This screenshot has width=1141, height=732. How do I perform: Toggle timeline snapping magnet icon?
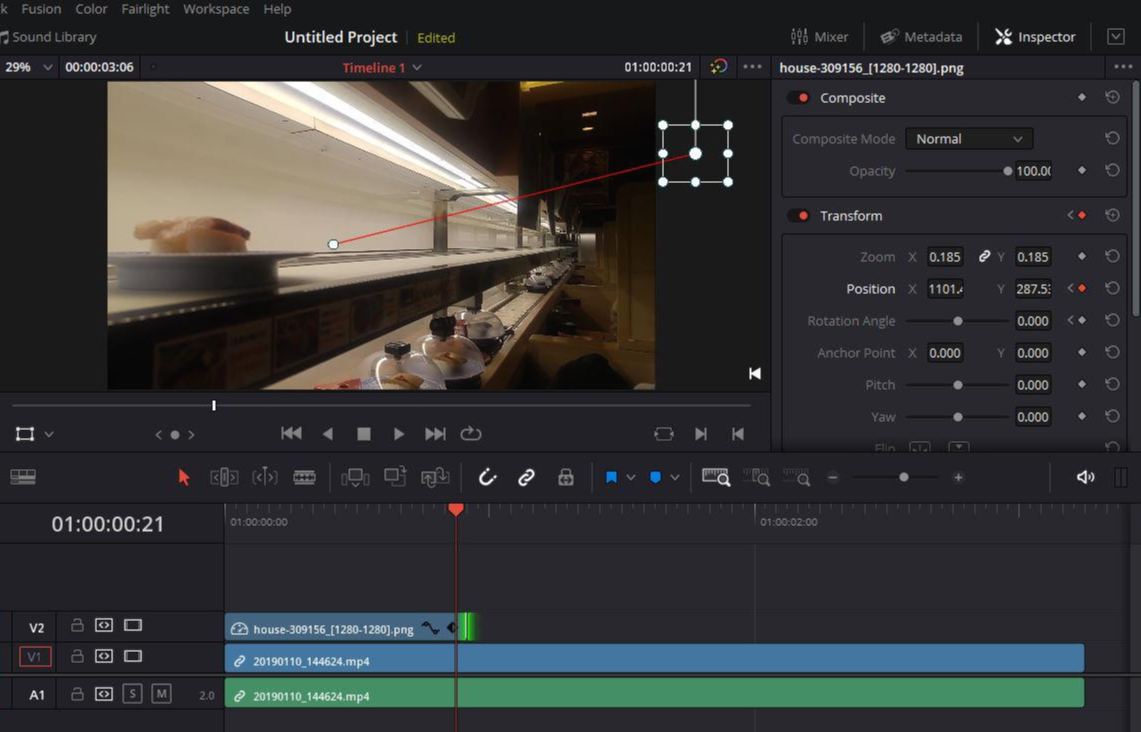point(487,477)
